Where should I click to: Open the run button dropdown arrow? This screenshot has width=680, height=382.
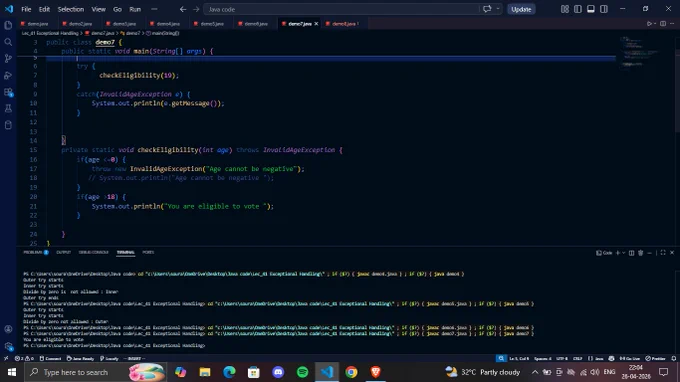tap(655, 24)
